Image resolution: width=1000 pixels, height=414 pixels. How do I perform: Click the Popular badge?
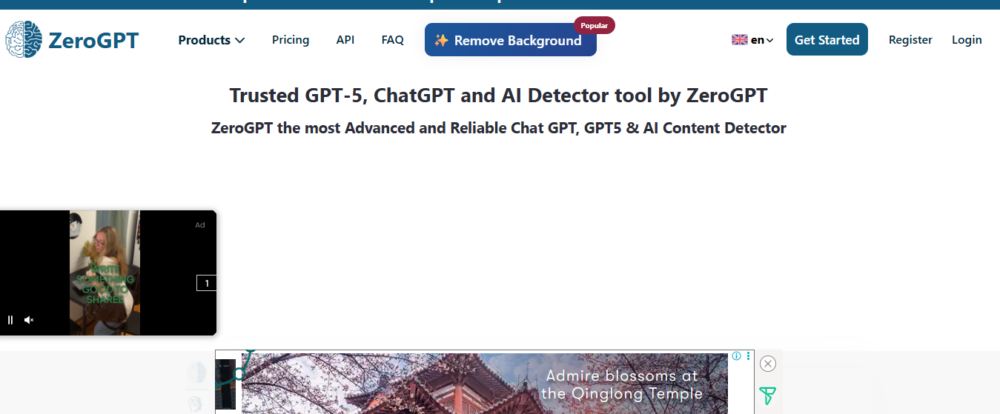coord(594,26)
